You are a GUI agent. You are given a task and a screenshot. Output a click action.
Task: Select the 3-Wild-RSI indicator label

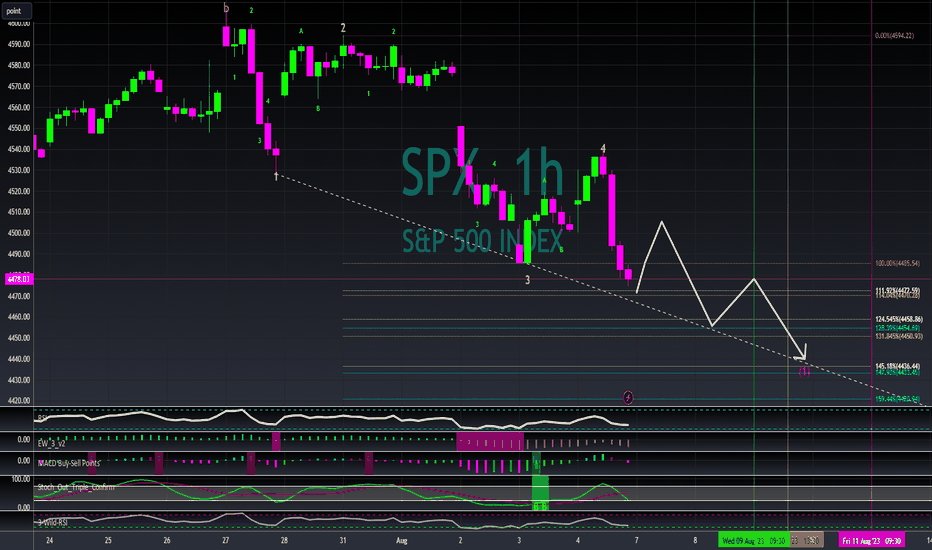pos(52,523)
